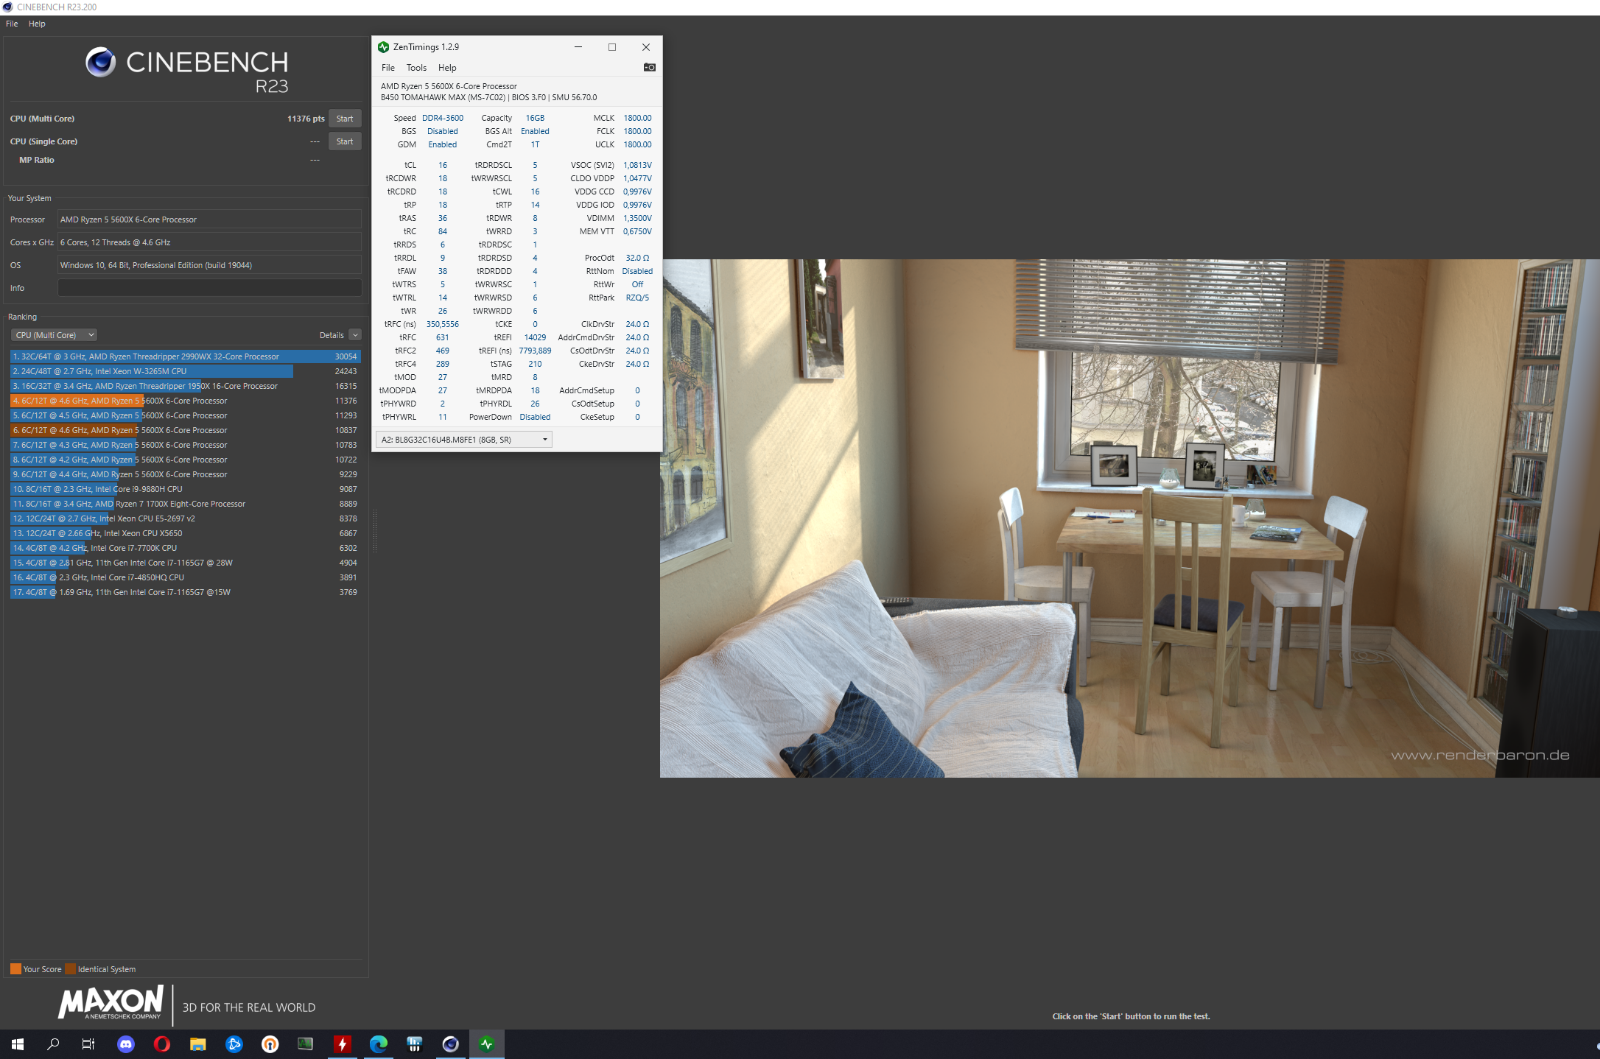Viewport: 1600px width, 1059px height.
Task: Open the memory module selector dropdown
Action: pyautogui.click(x=464, y=440)
